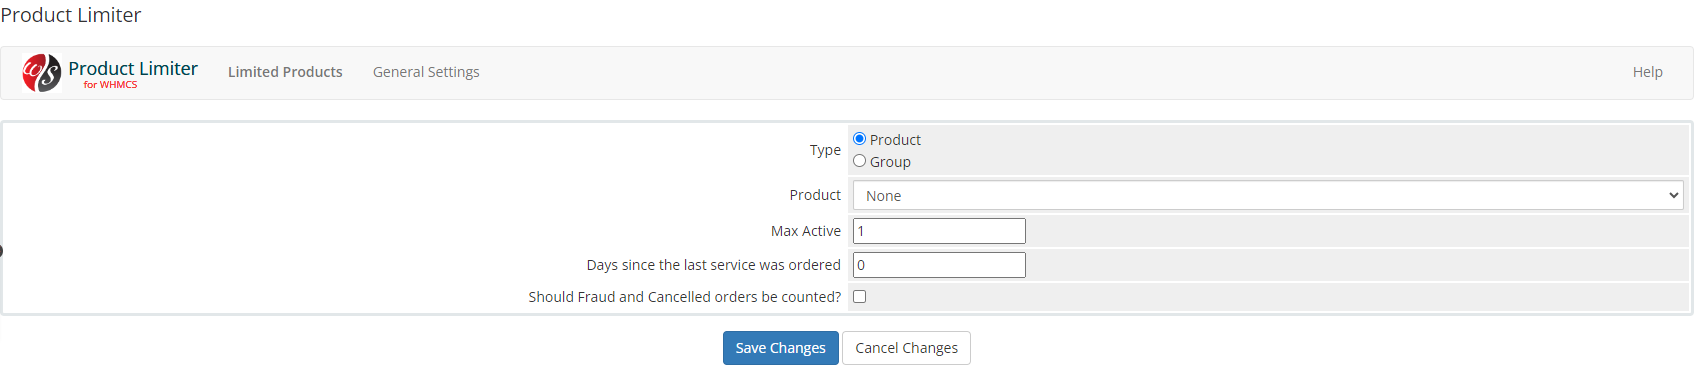Click the 'Group' radio option label
Screen dimensions: 1700x368
click(890, 162)
